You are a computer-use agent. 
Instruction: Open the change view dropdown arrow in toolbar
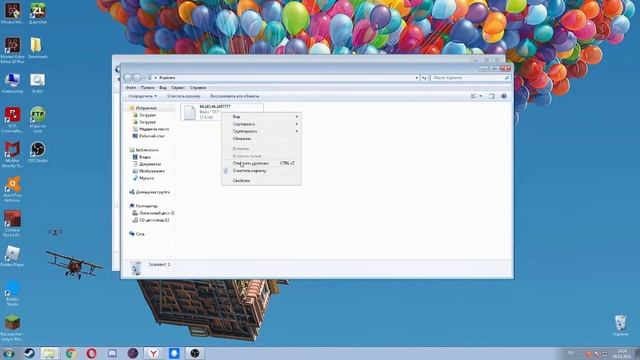[x=481, y=96]
